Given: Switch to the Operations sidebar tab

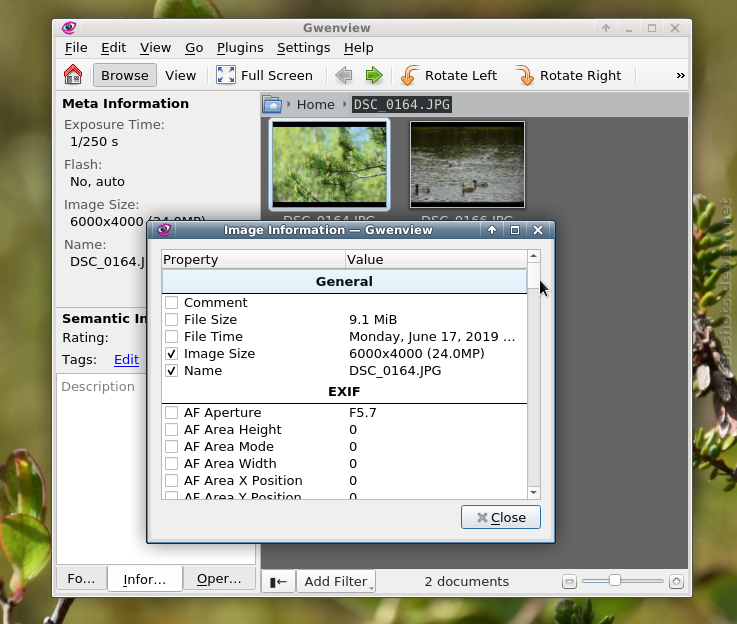Looking at the screenshot, I should point(219,578).
